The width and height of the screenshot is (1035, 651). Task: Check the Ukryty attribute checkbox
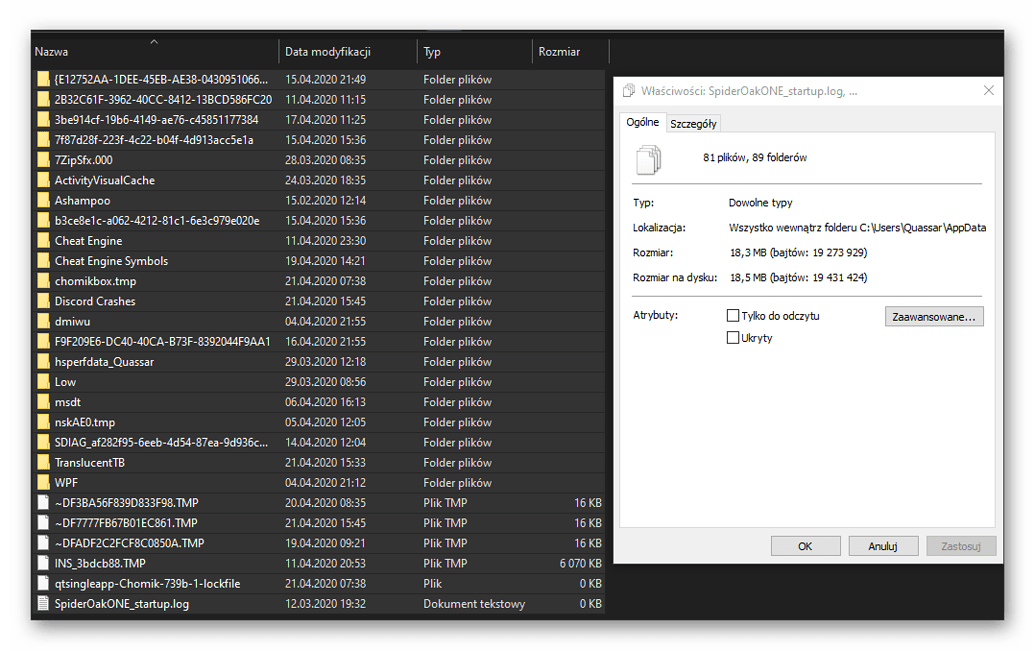(x=732, y=337)
